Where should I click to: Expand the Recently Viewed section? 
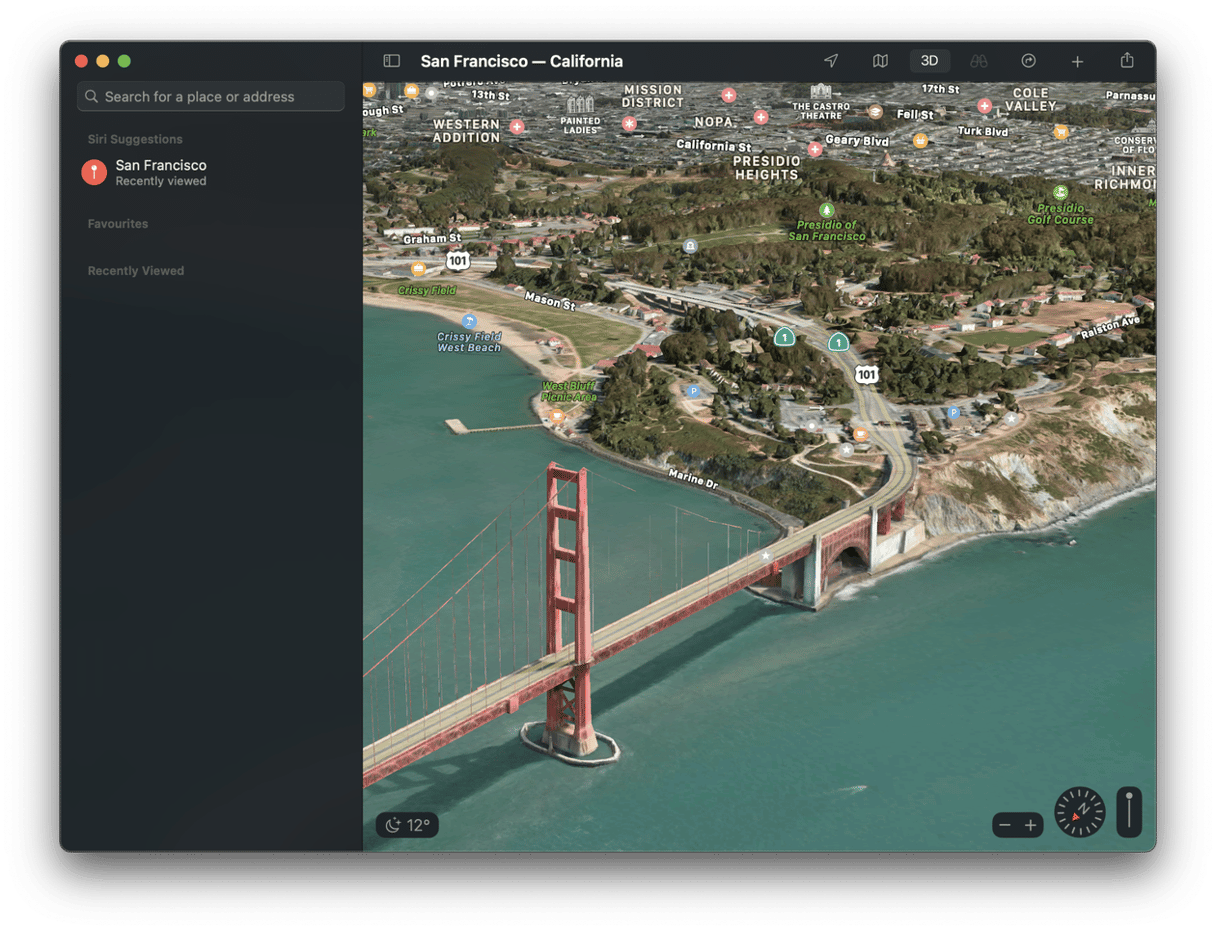tap(136, 271)
